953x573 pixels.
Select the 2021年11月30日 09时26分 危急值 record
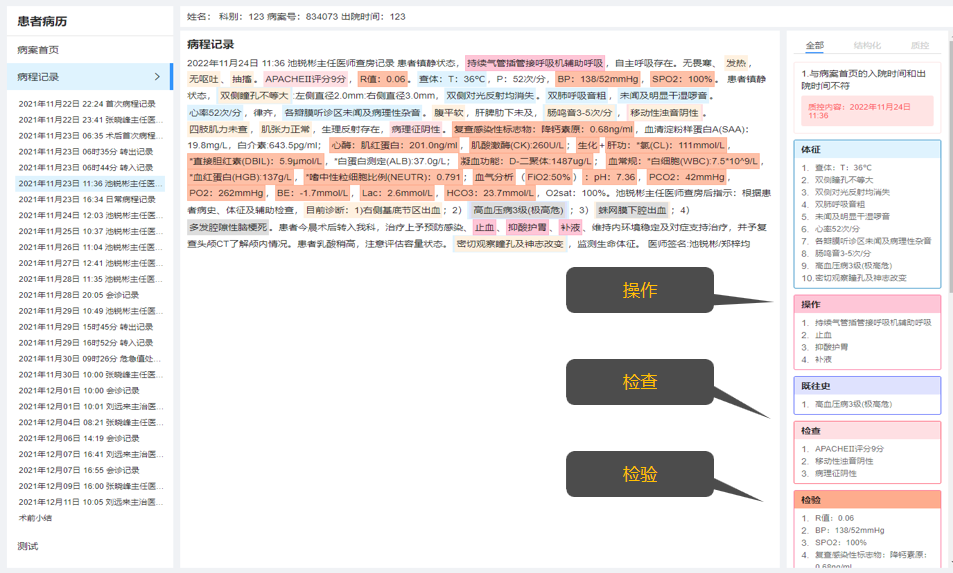[x=87, y=359]
